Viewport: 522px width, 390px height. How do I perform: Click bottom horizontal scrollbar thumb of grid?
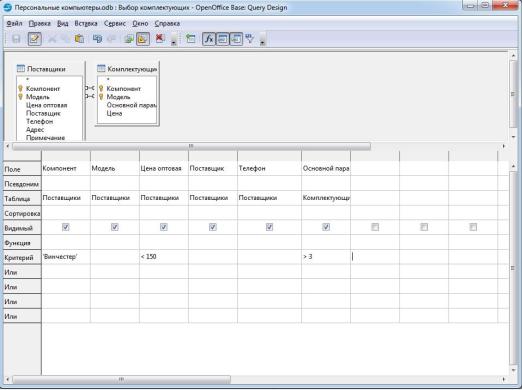coord(121,379)
